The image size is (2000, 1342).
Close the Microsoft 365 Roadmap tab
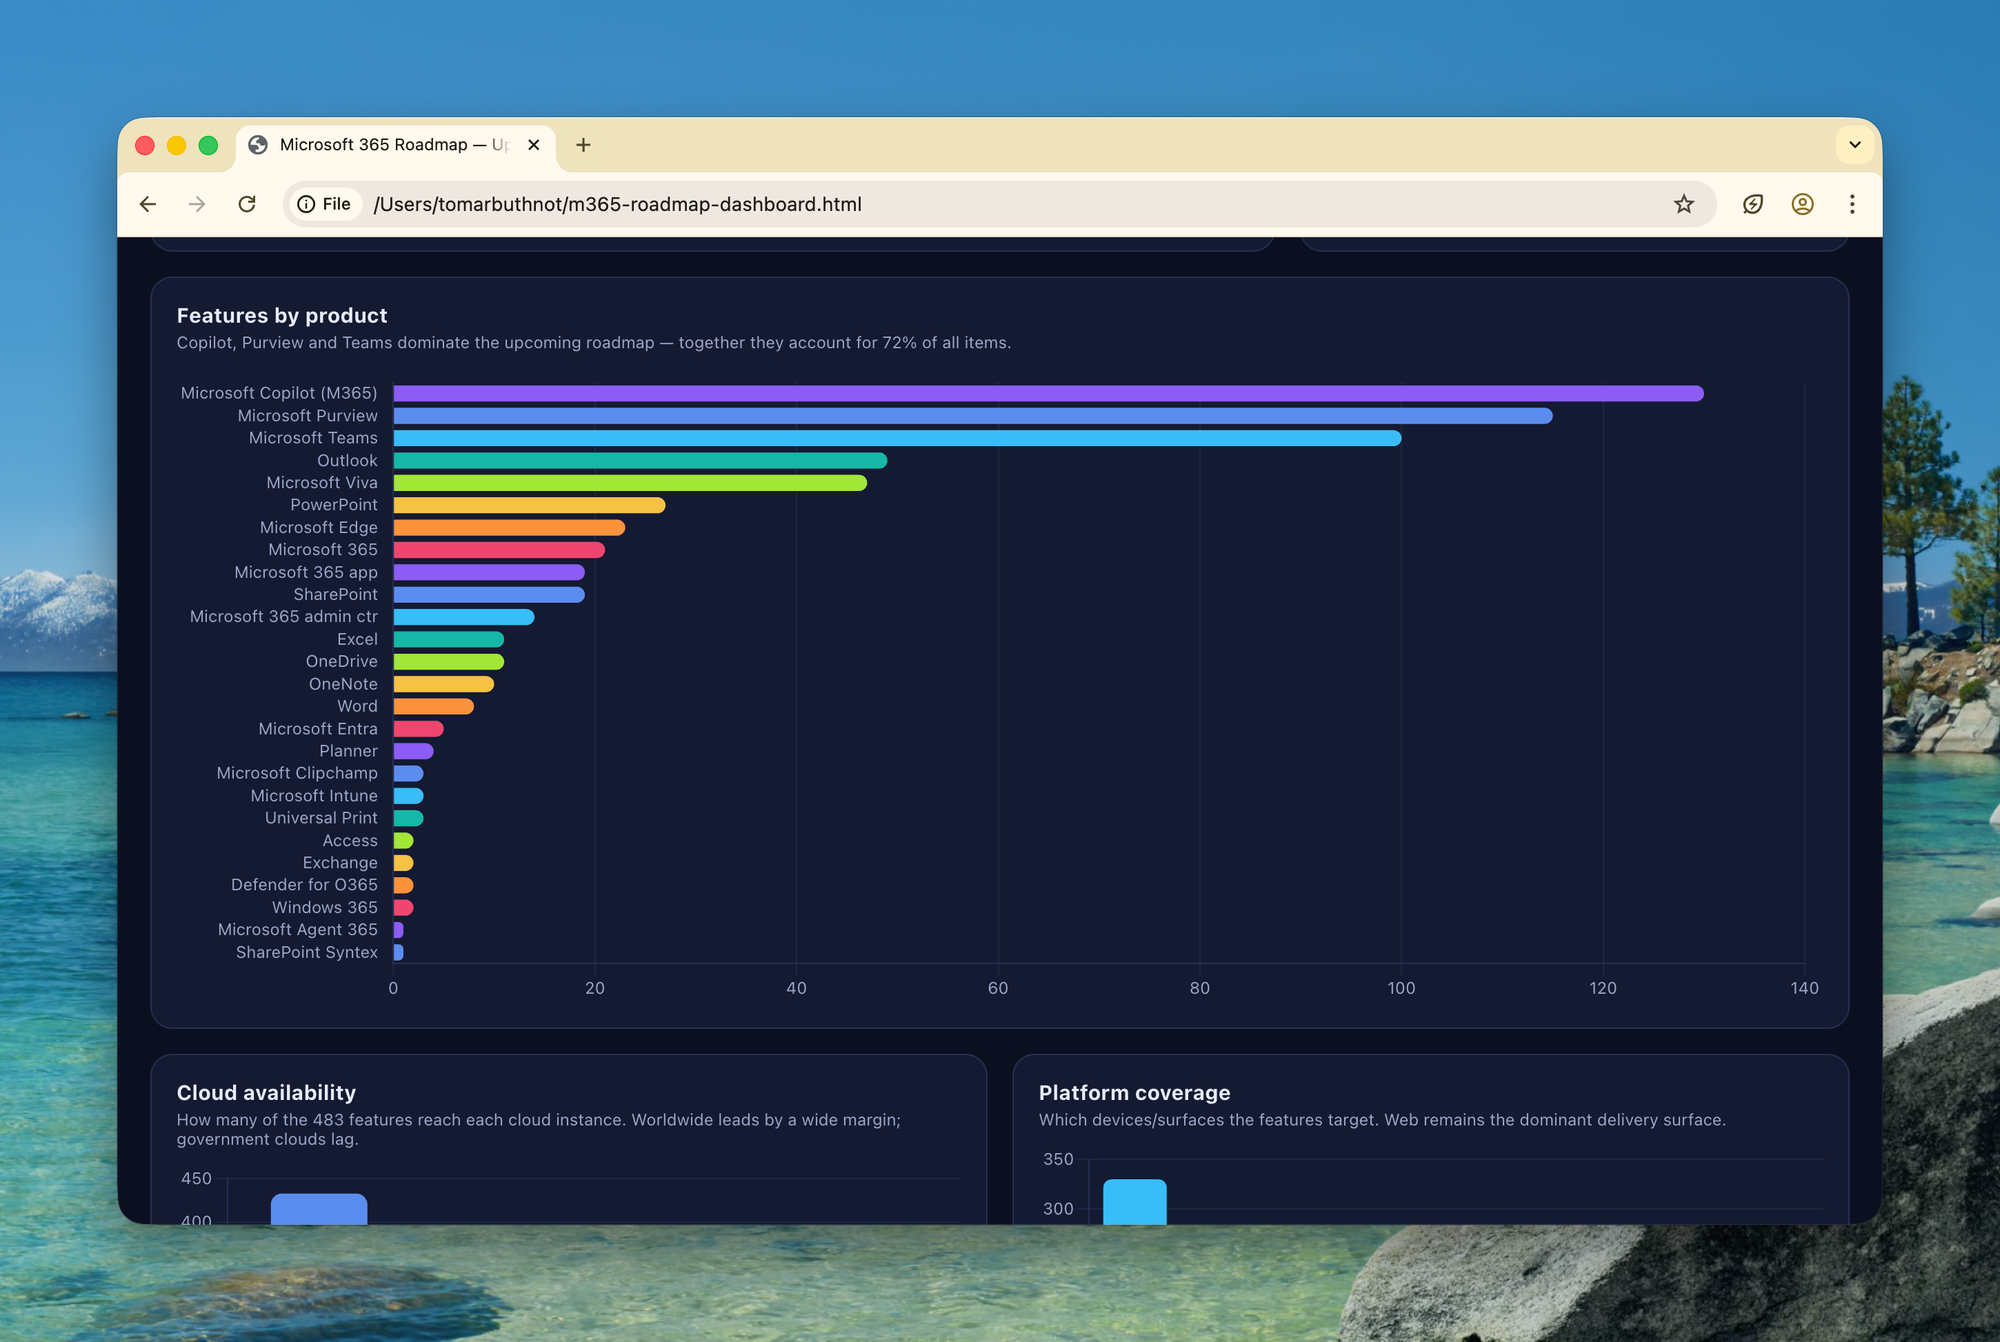tap(534, 145)
